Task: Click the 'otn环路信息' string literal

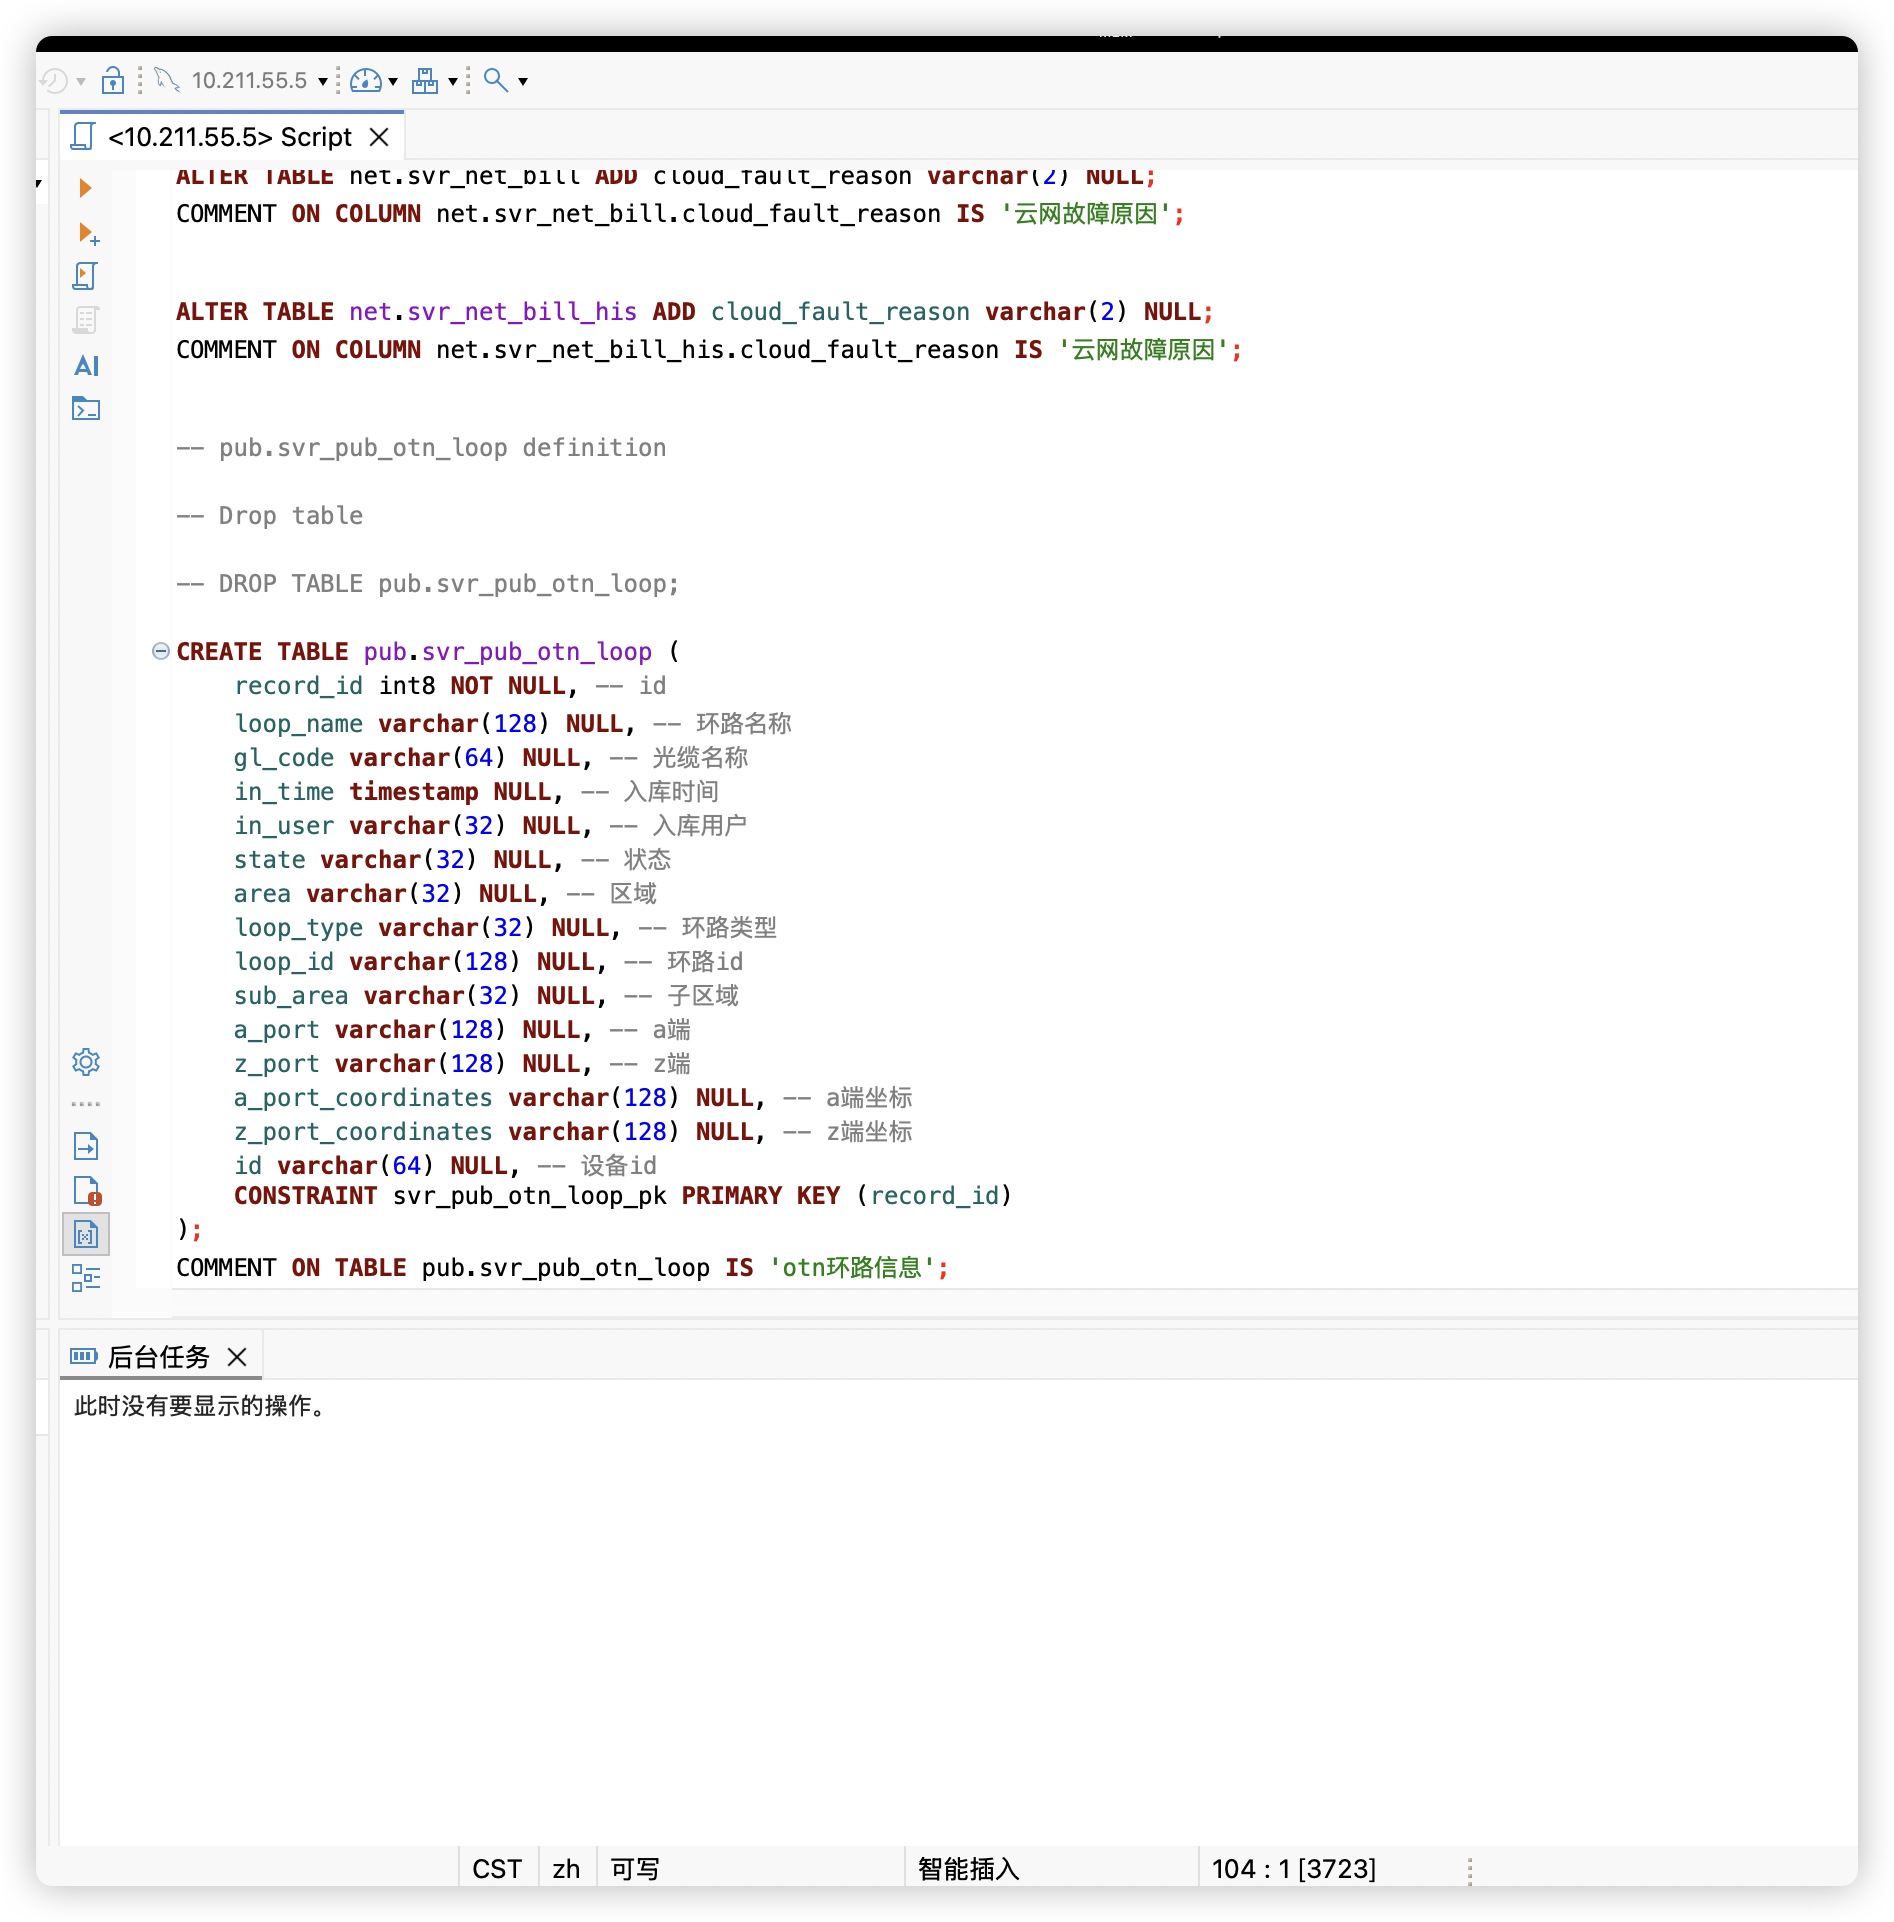Action: pos(853,1267)
